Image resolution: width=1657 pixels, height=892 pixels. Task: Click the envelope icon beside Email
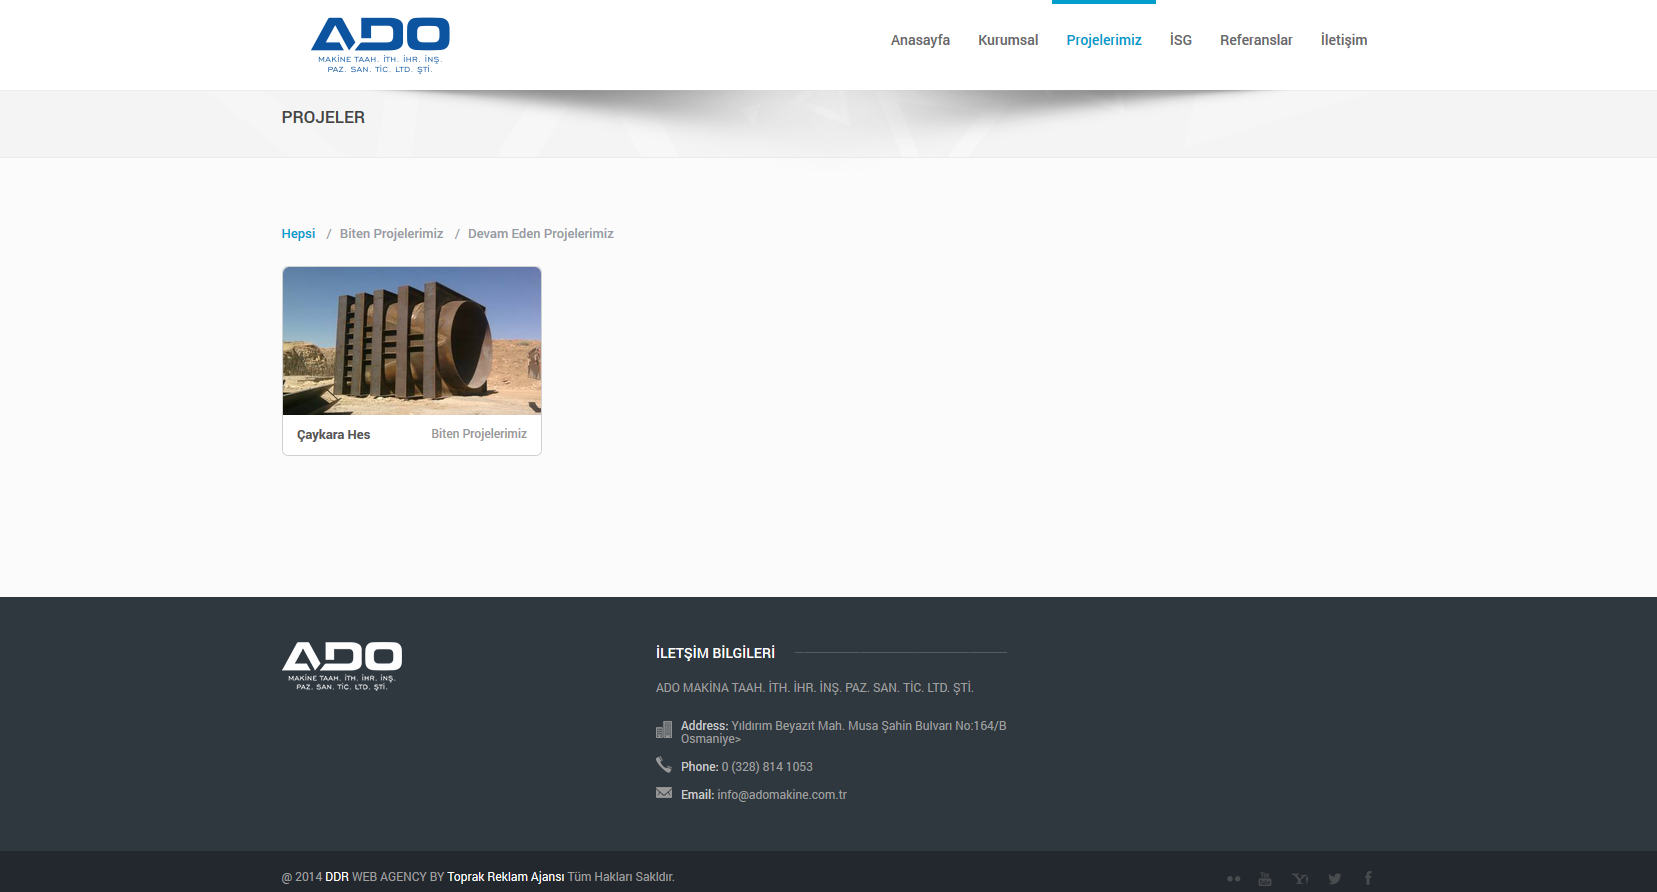(664, 793)
